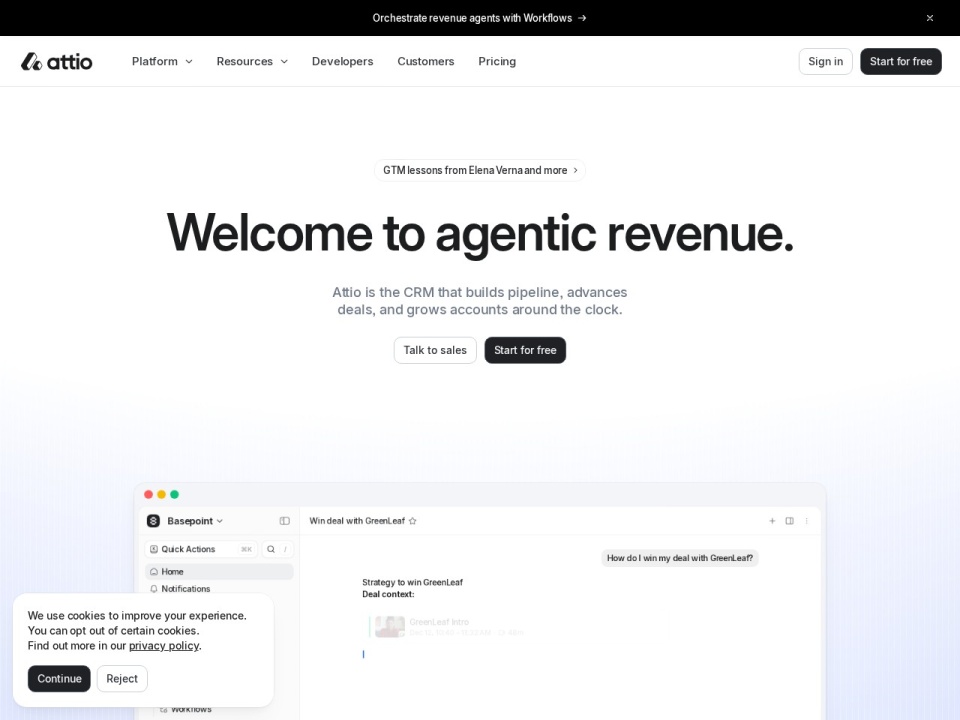Click the plus icon in chat header
960x720 pixels.
point(772,521)
